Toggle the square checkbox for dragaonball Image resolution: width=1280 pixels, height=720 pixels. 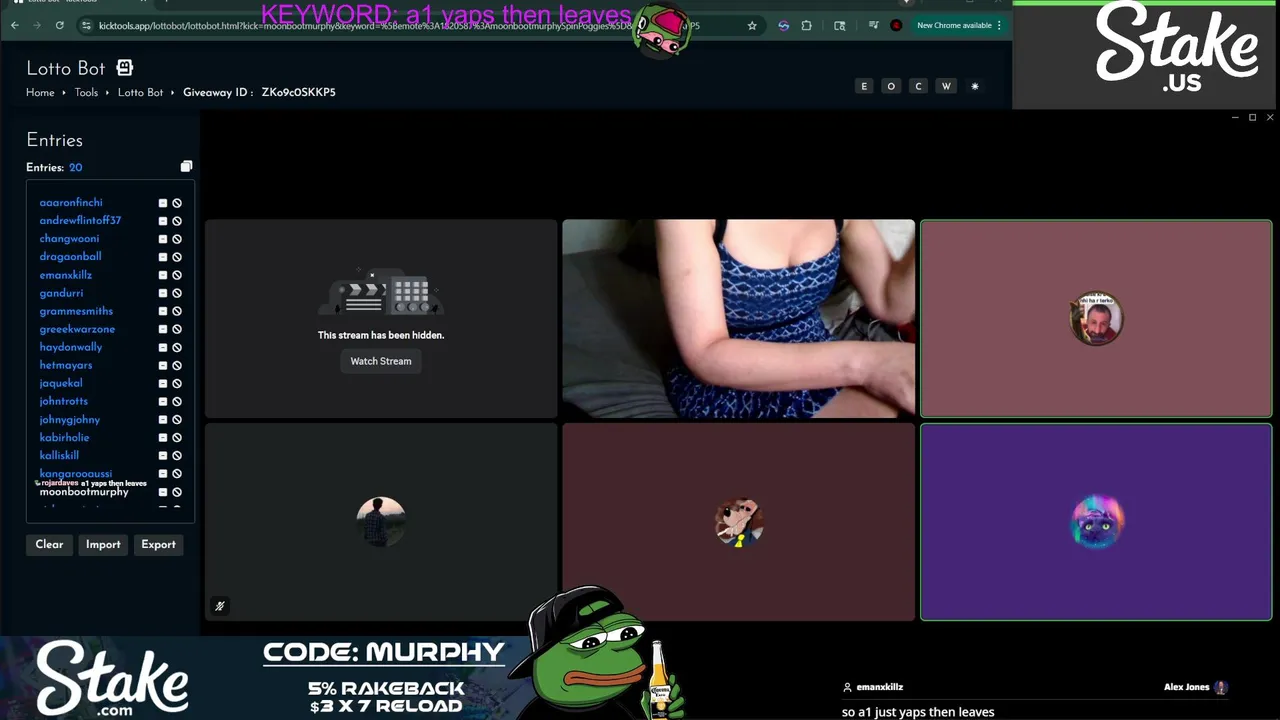click(163, 257)
